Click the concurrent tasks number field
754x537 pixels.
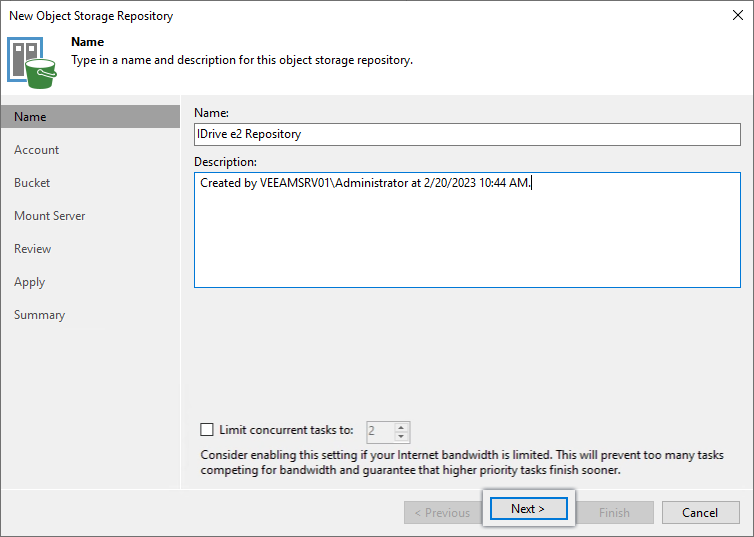(380, 431)
